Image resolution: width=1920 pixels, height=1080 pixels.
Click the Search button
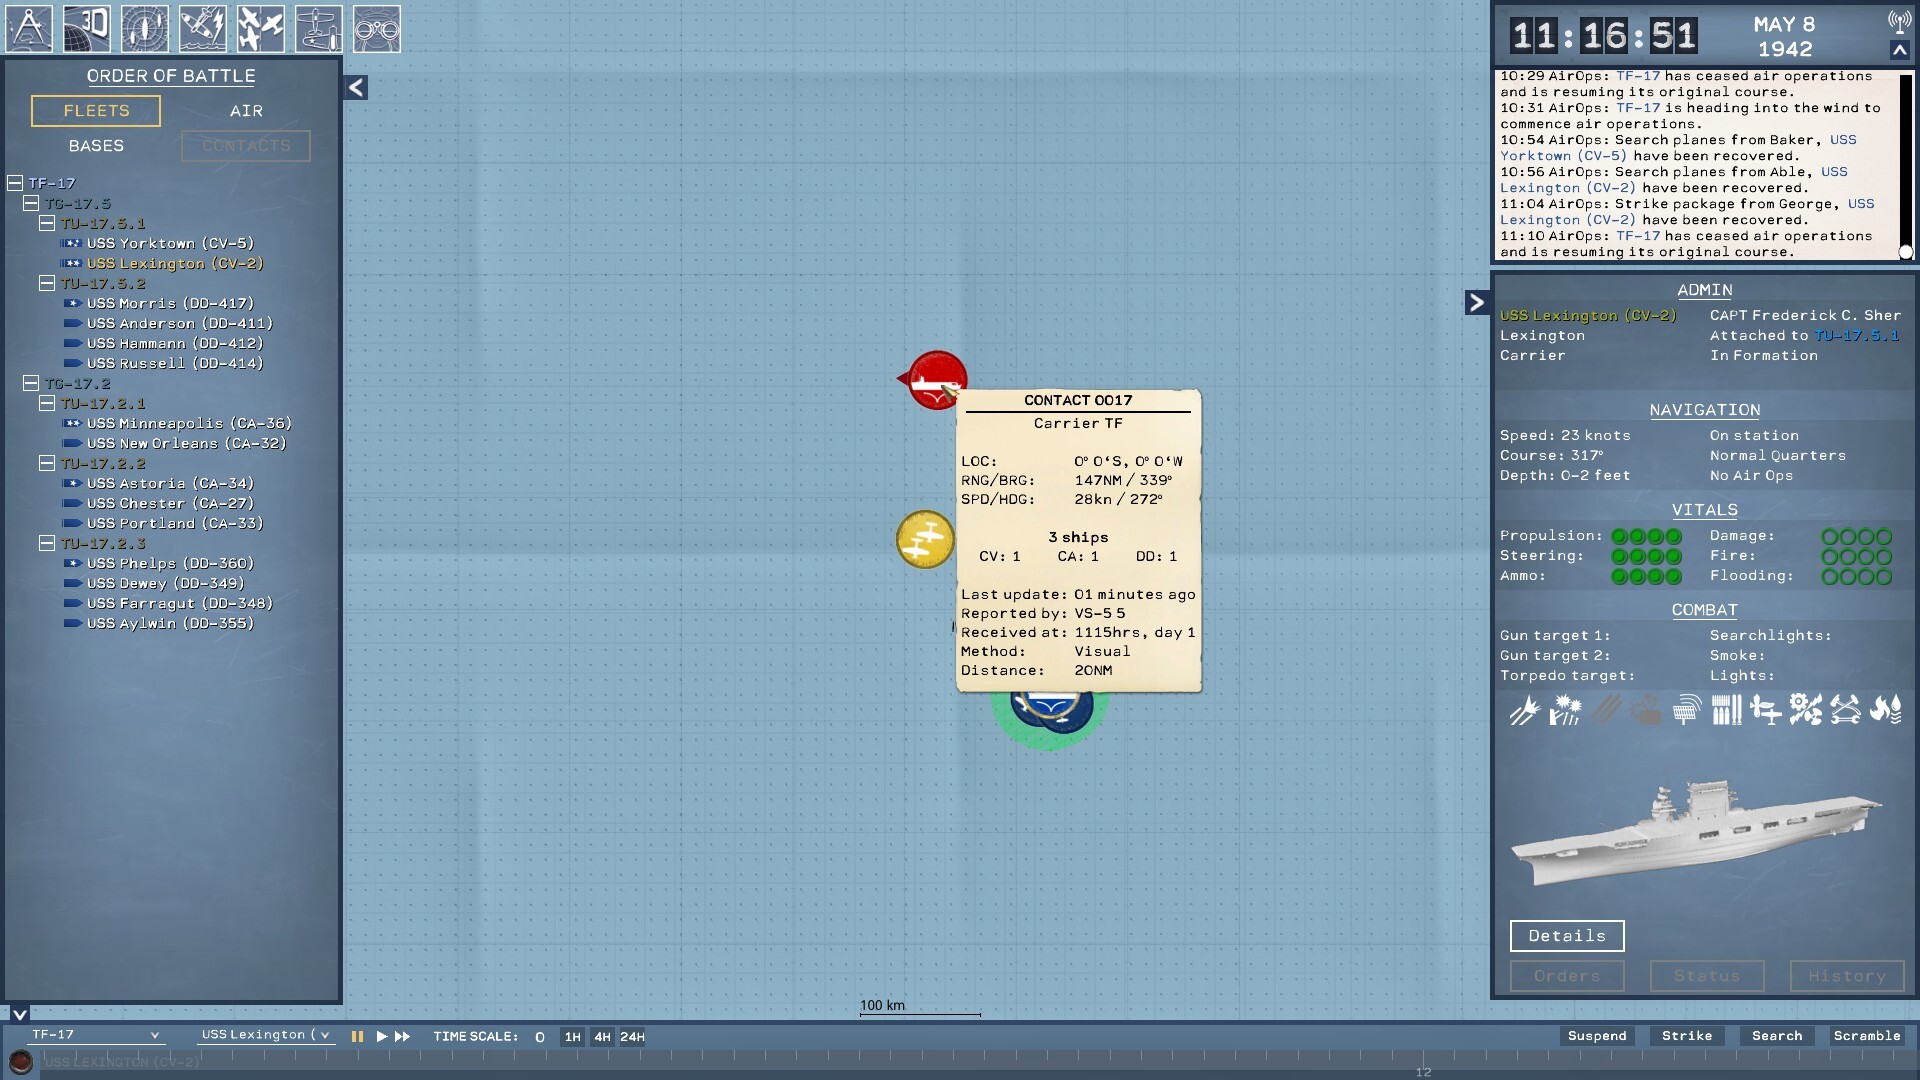1777,1036
